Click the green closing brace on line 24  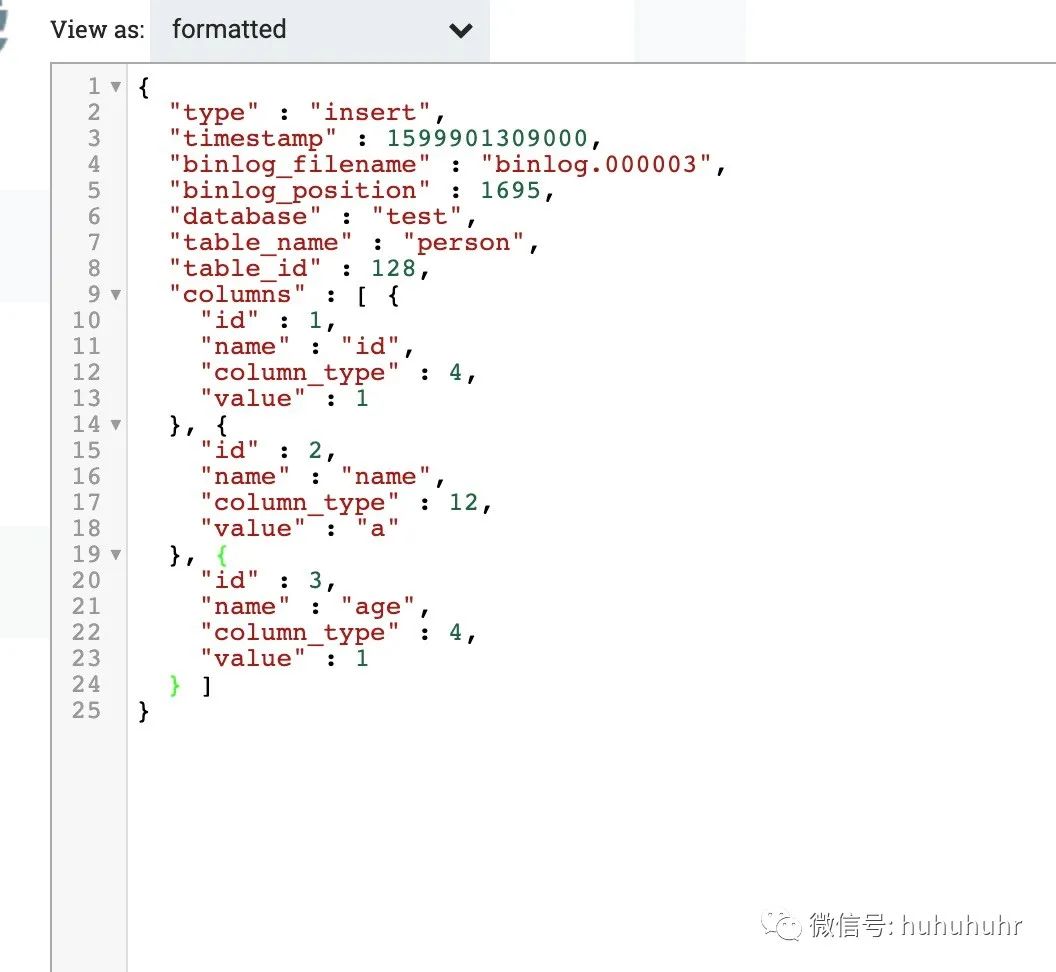tap(176, 685)
